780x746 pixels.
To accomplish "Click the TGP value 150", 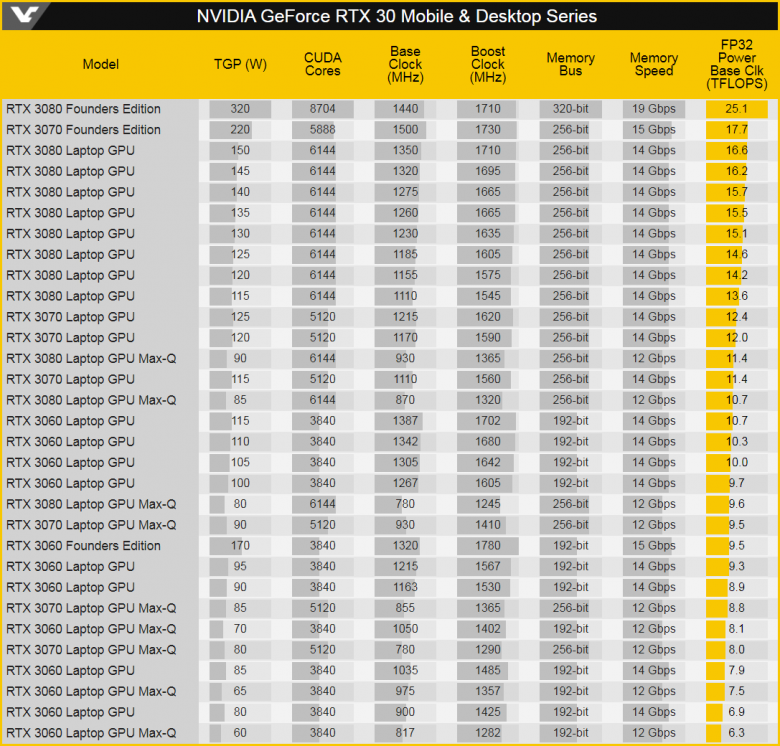I will coord(240,151).
